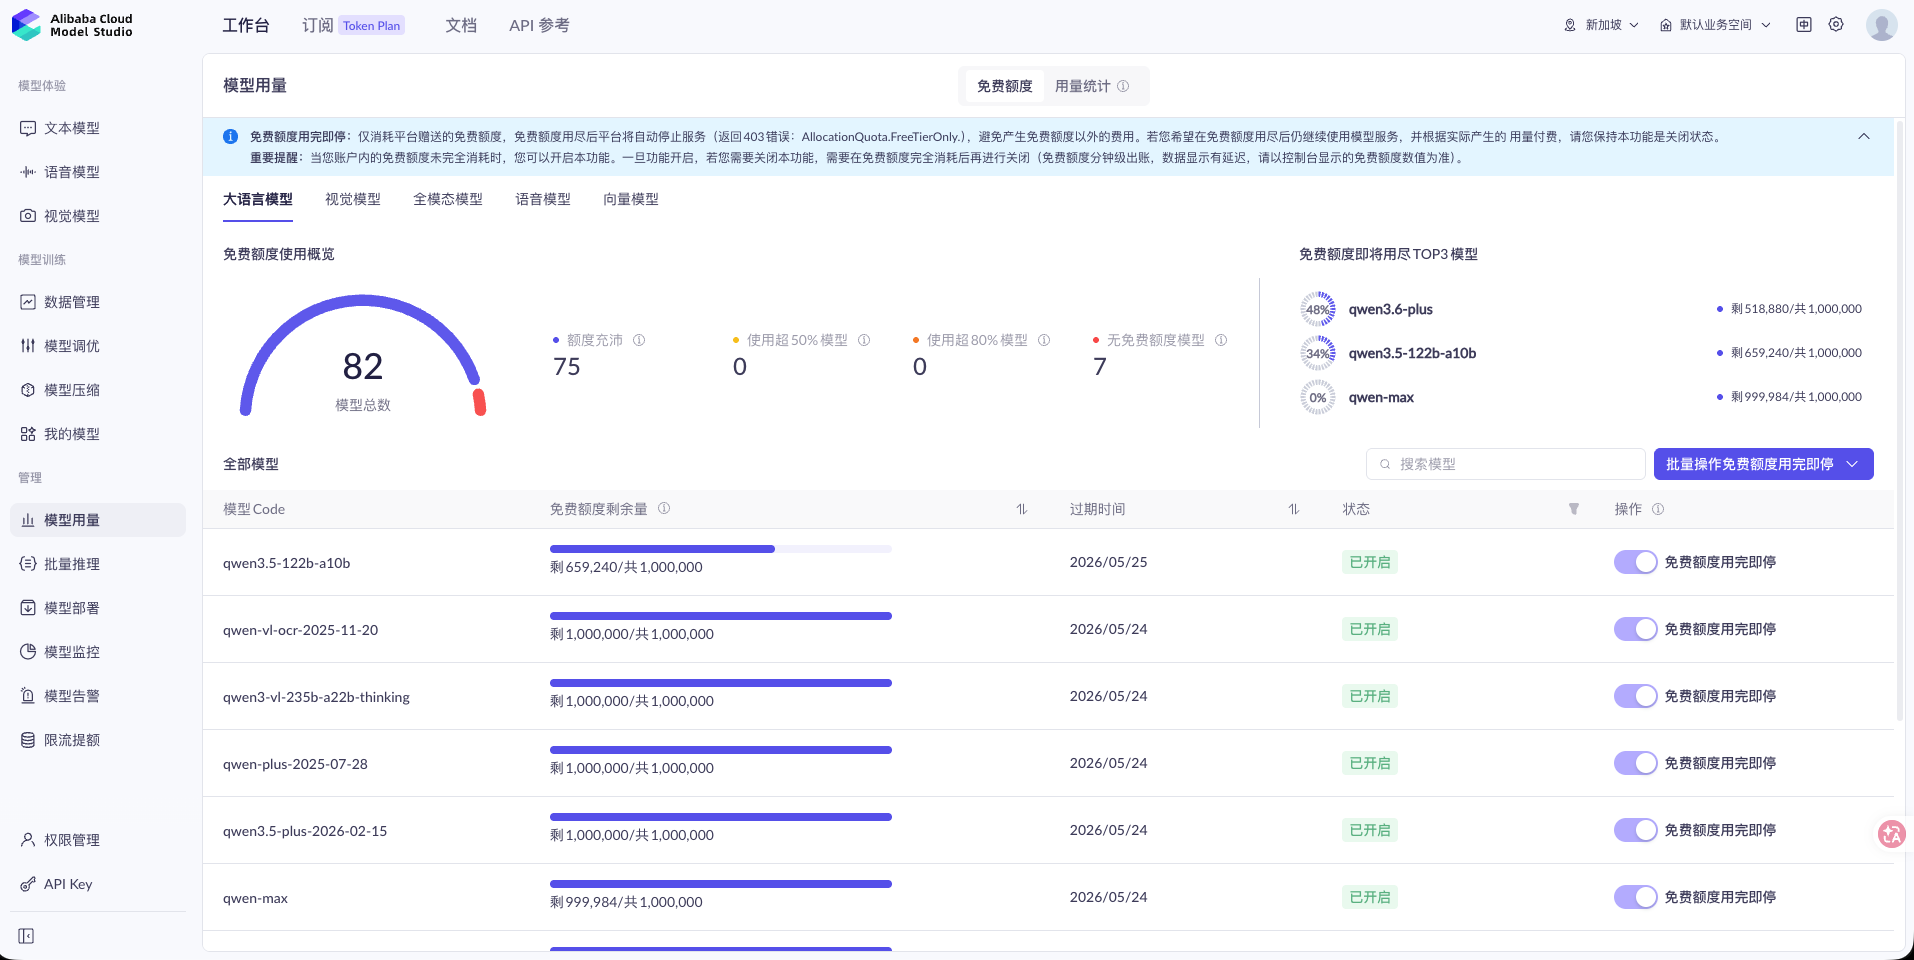Viewport: 1914px width, 960px height.
Task: Open 模型压缩 in sidebar
Action: [x=97, y=390]
